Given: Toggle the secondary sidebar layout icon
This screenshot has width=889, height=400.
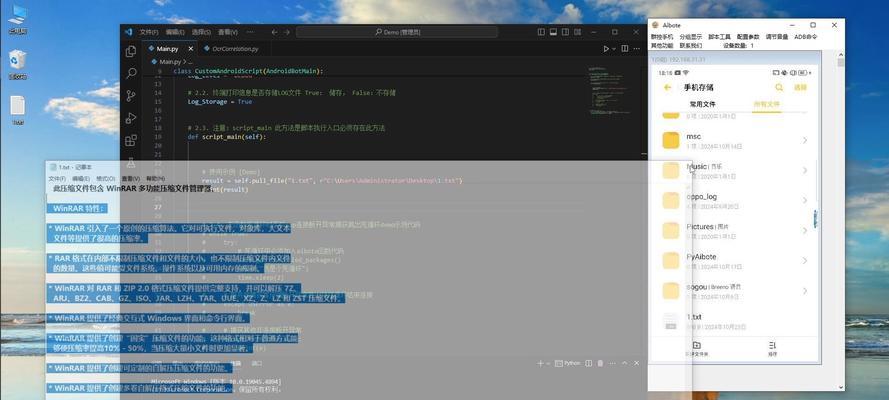Looking at the screenshot, I should coord(566,32).
